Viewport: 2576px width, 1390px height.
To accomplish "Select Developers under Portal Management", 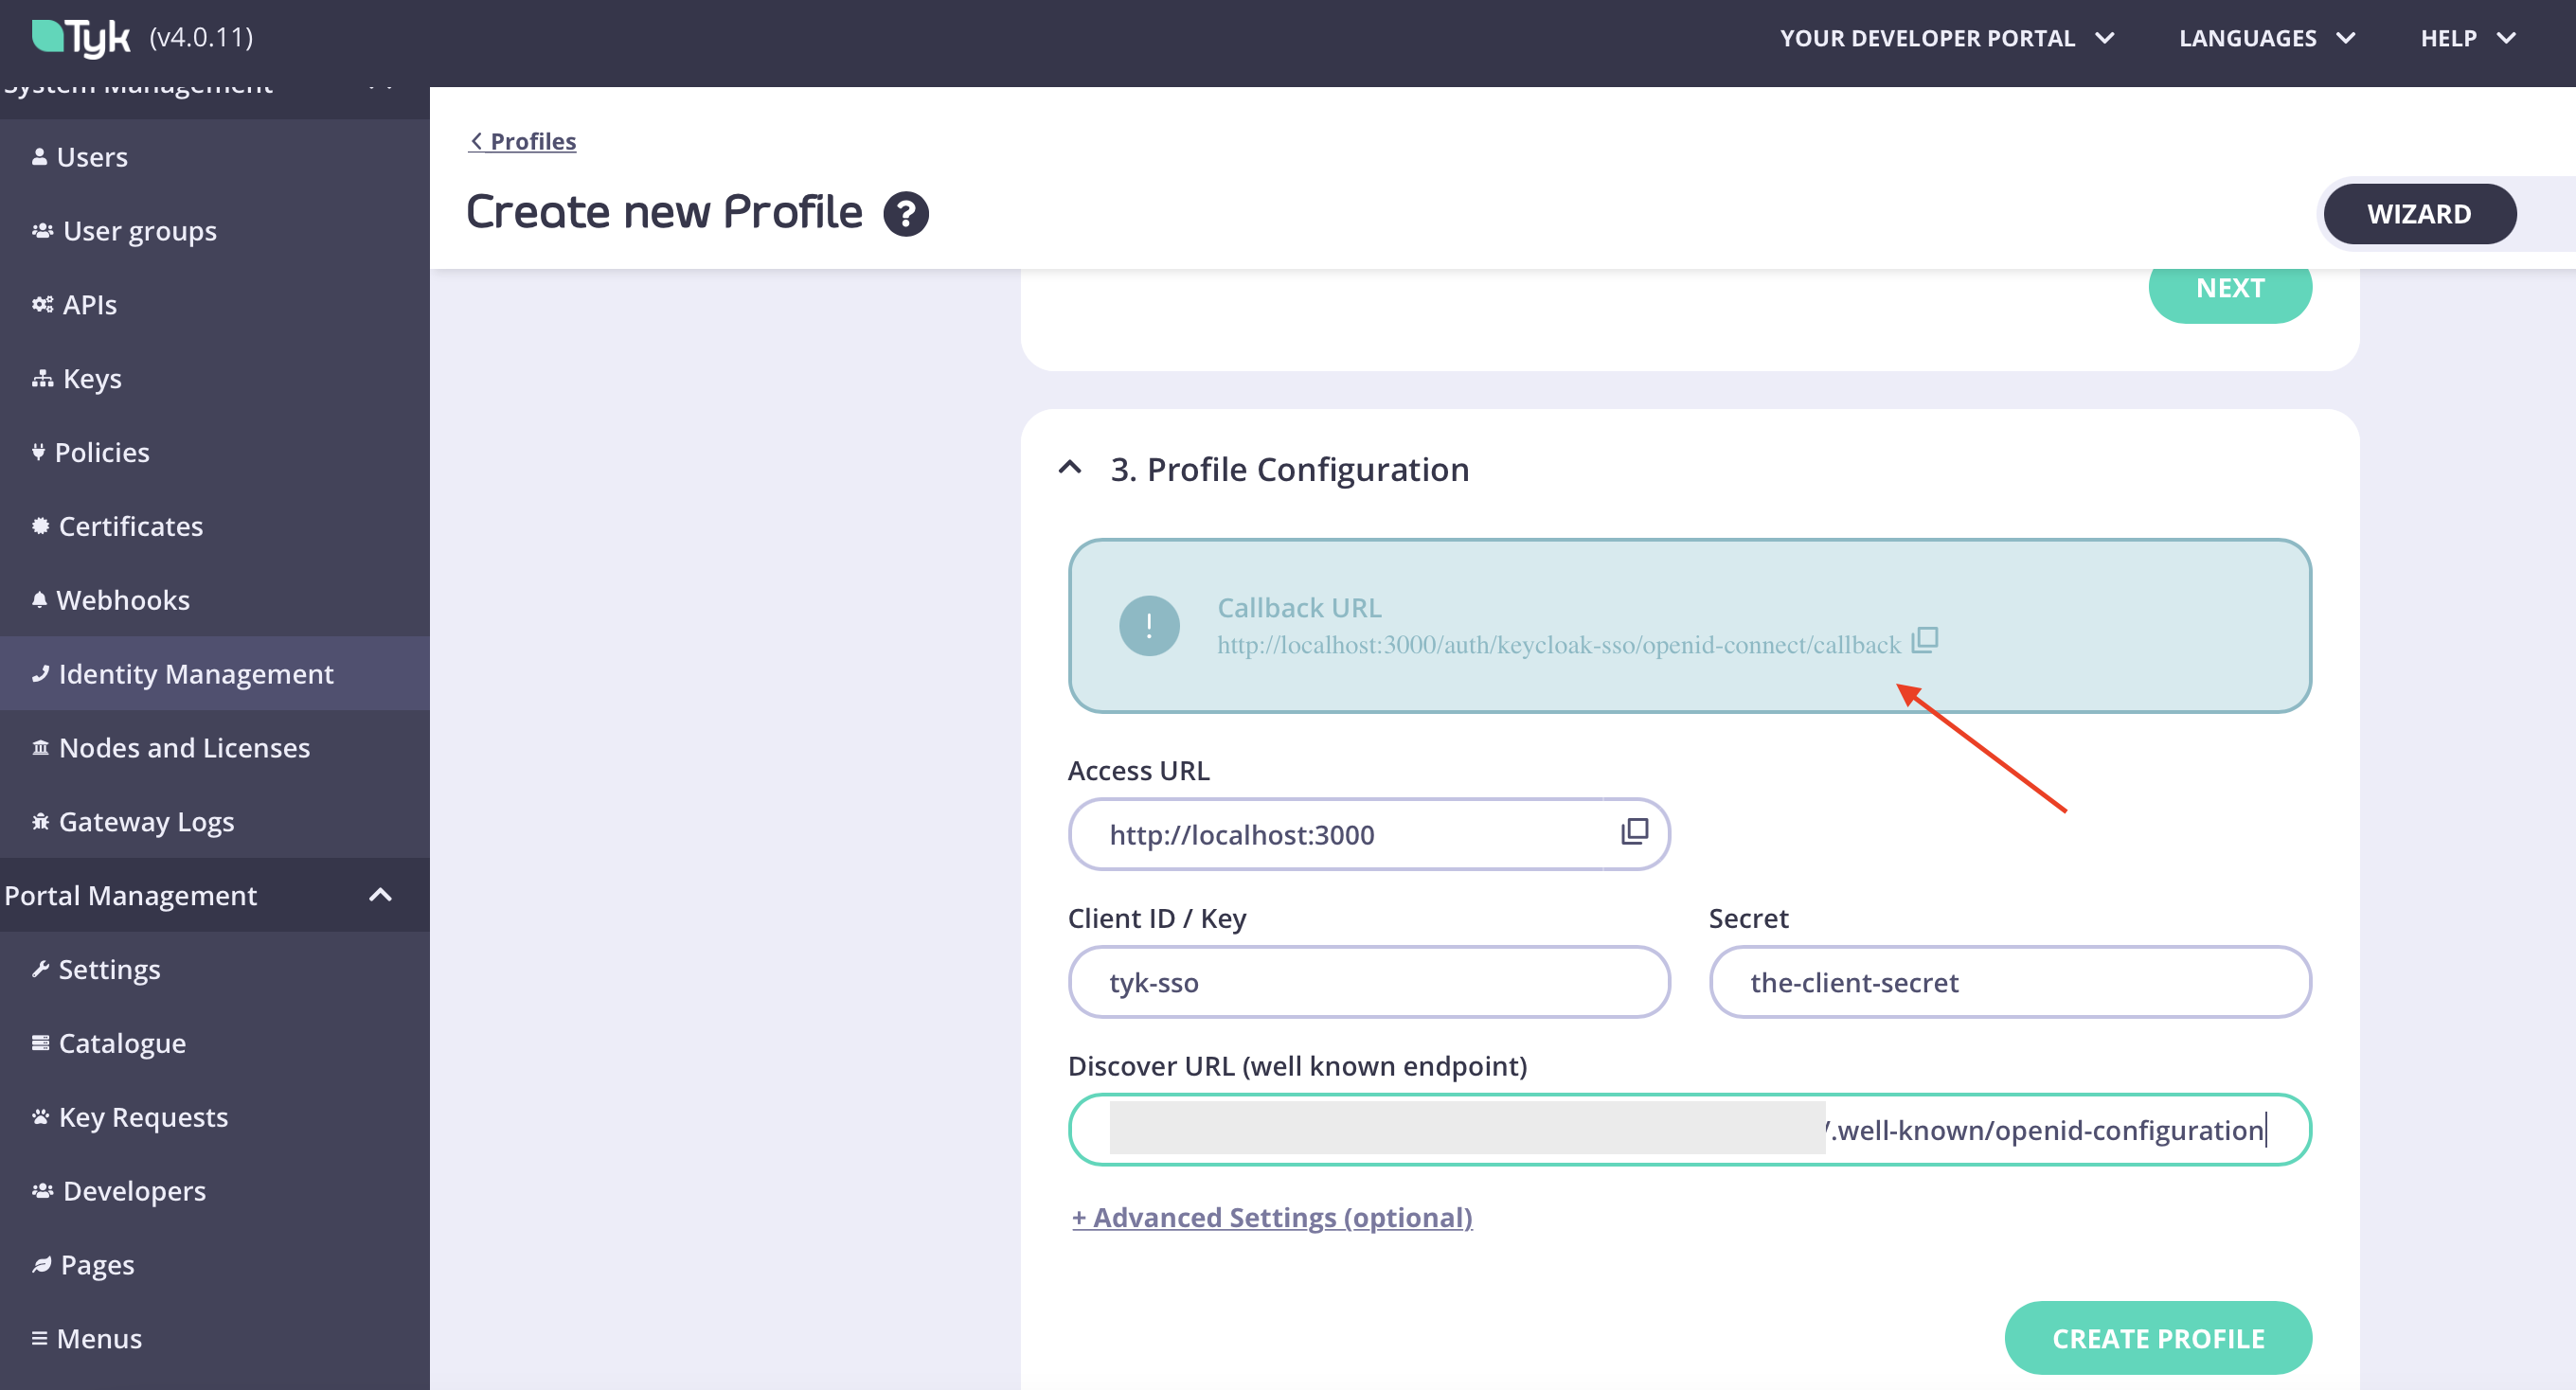I will pyautogui.click(x=133, y=1190).
